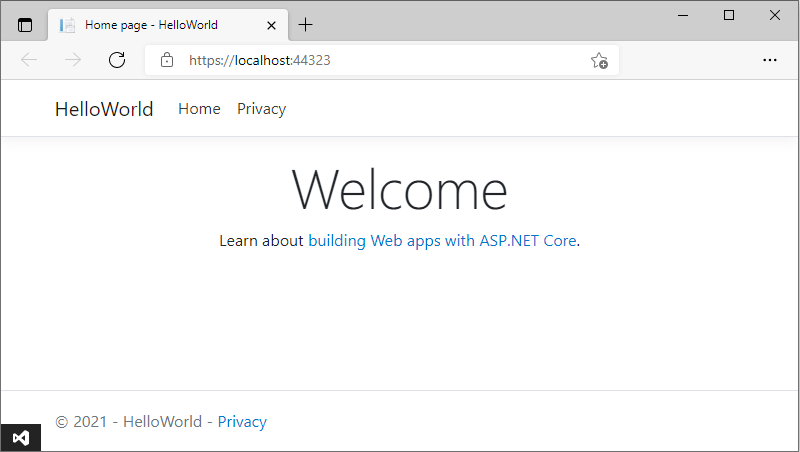The height and width of the screenshot is (452, 800).
Task: Click the back navigation arrow
Action: (29, 60)
